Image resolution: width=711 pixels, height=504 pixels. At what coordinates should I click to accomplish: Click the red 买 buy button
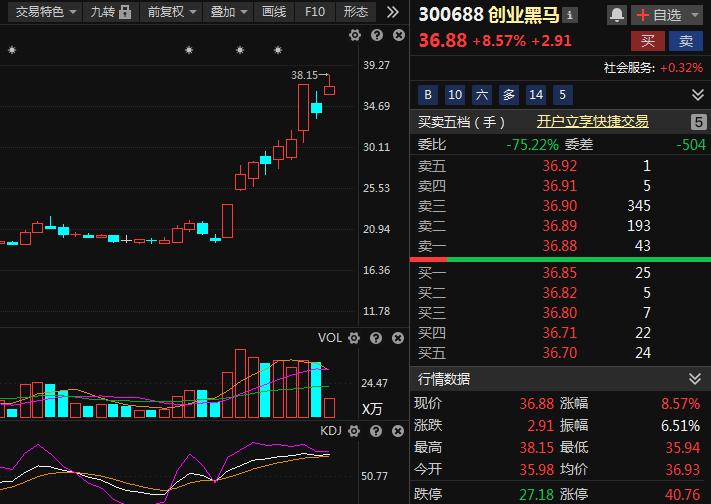648,41
